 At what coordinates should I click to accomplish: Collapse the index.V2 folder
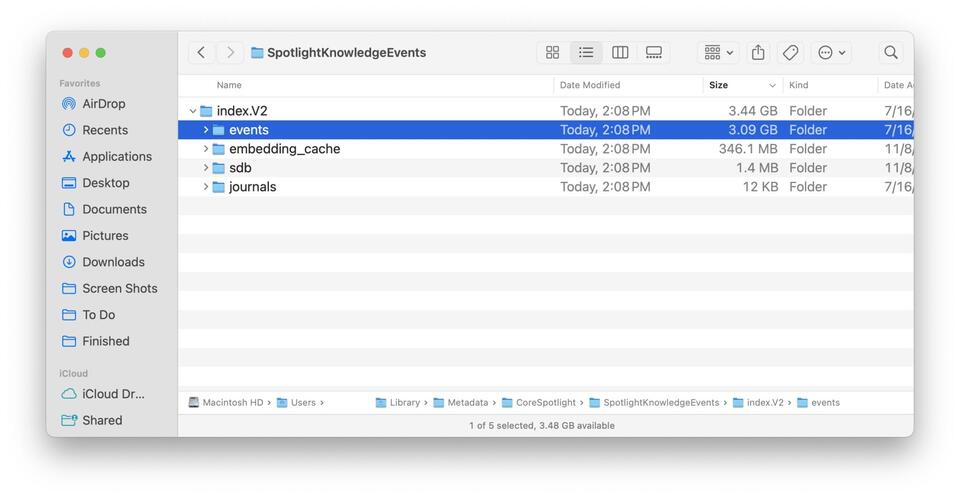coord(193,111)
